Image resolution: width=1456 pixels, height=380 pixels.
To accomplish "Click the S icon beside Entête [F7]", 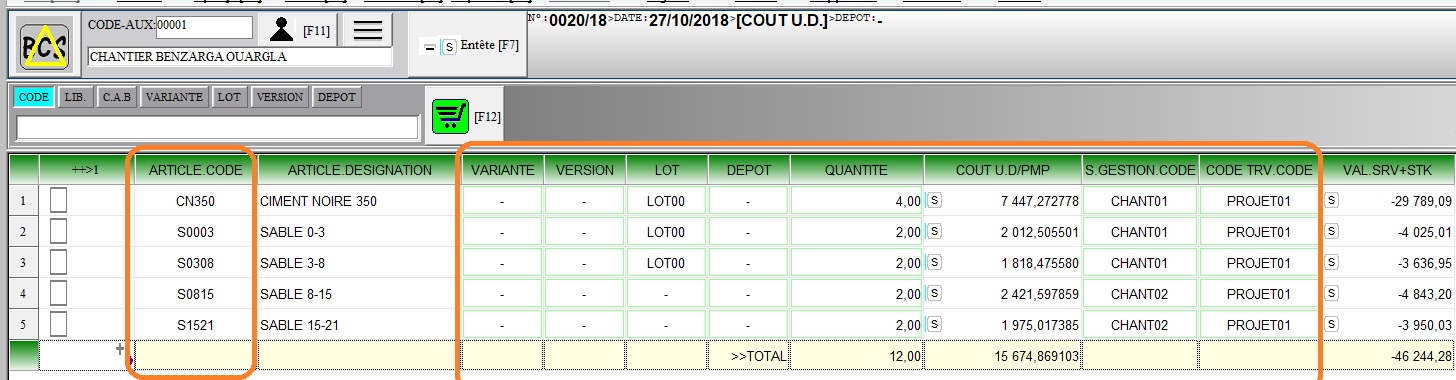I will click(x=449, y=47).
